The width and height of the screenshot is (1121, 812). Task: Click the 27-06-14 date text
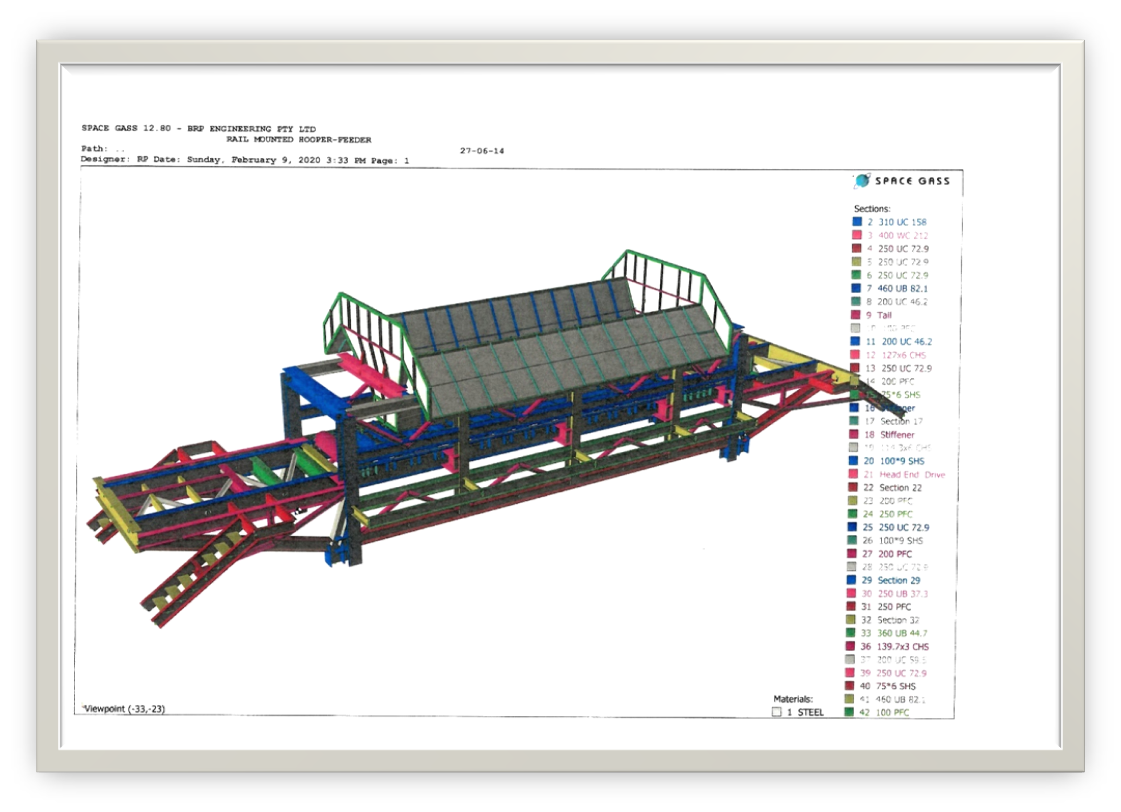482,150
